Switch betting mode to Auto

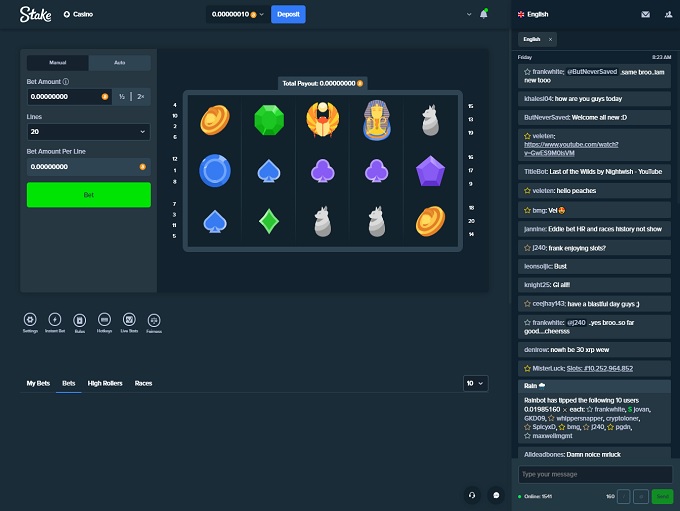(x=119, y=62)
